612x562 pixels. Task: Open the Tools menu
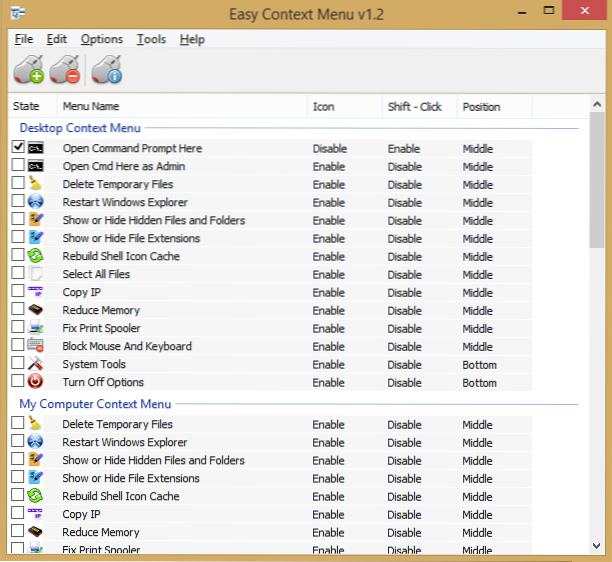[x=151, y=39]
